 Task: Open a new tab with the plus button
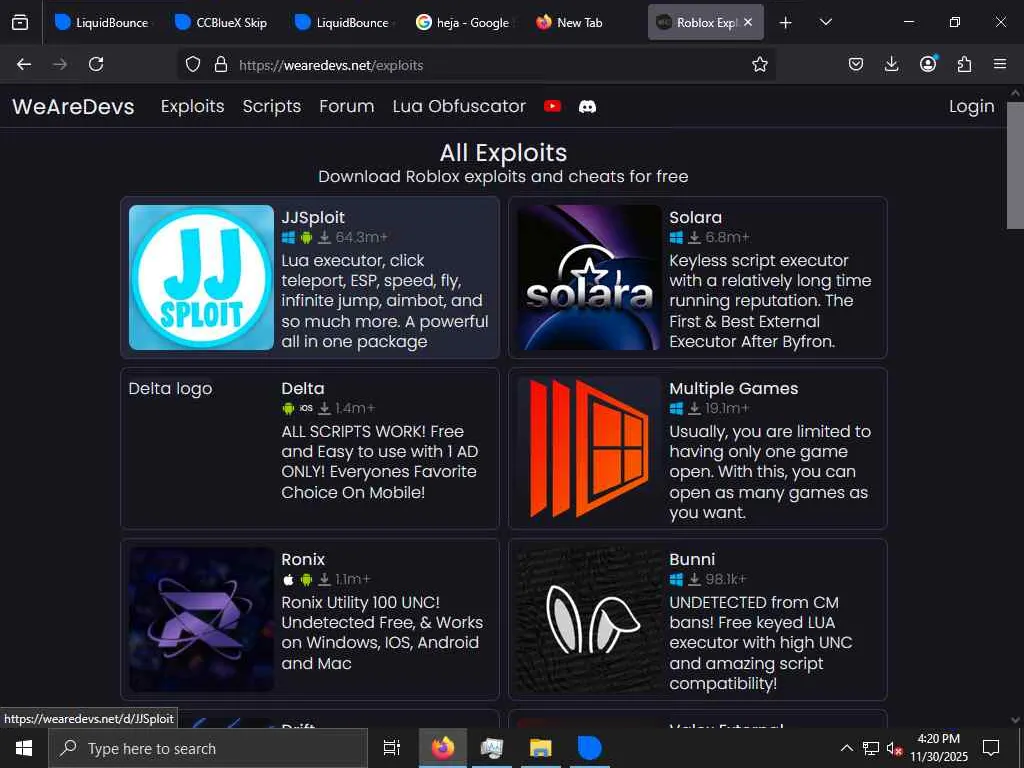[786, 23]
